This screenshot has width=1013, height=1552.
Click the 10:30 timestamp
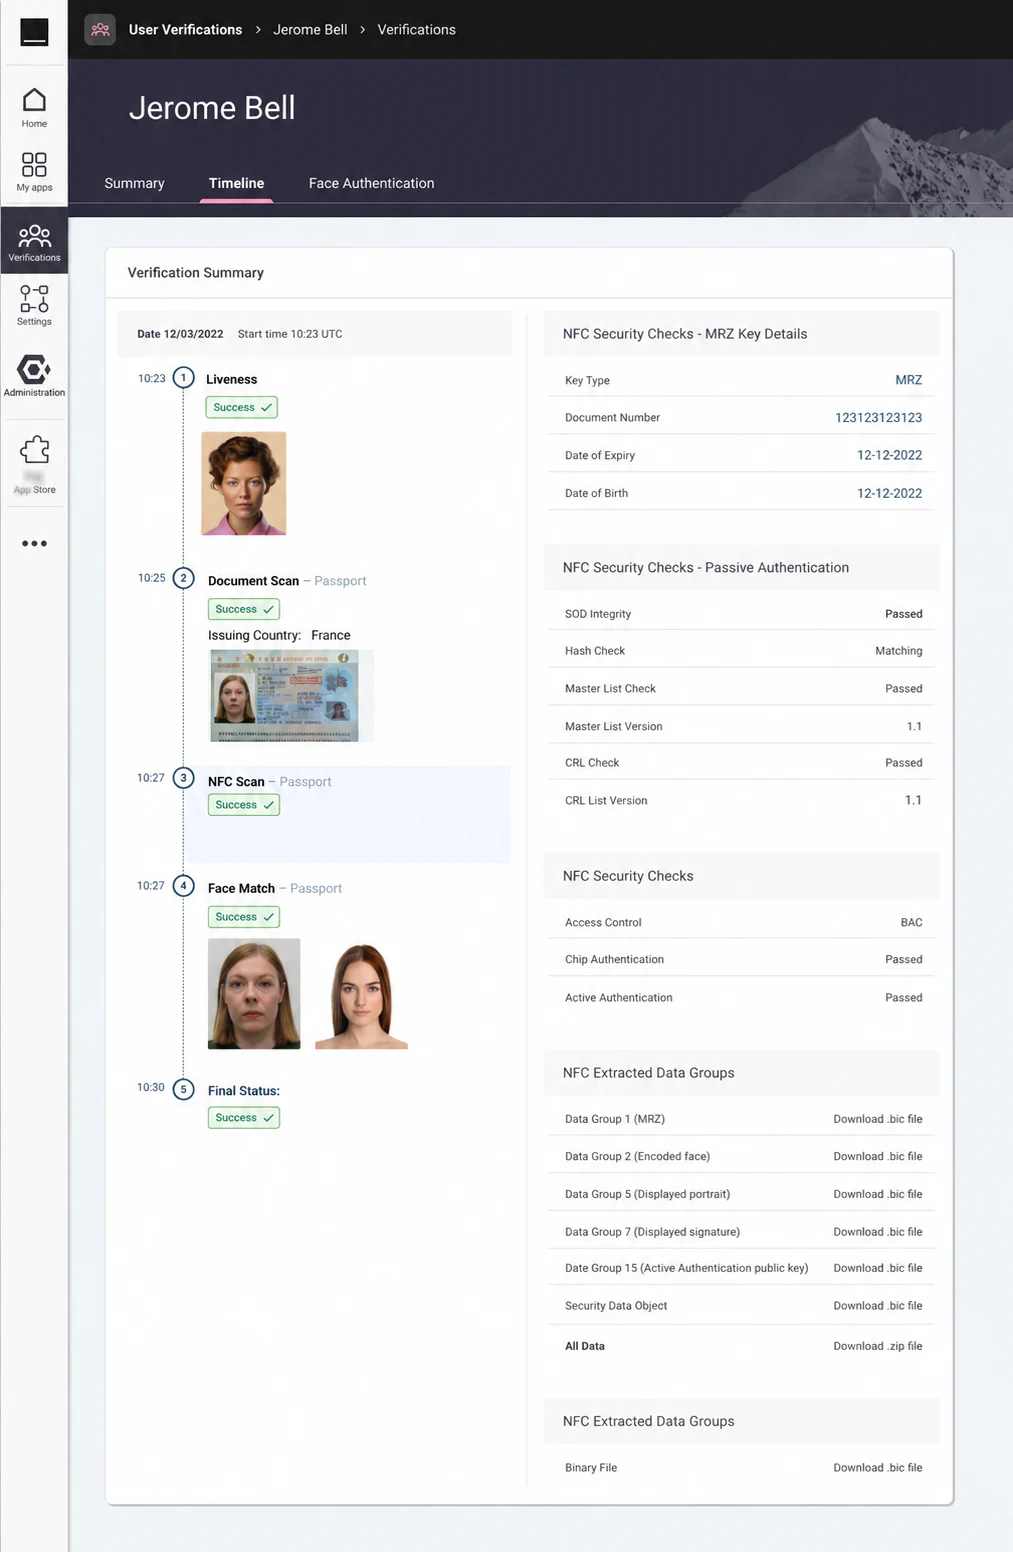pyautogui.click(x=151, y=1087)
